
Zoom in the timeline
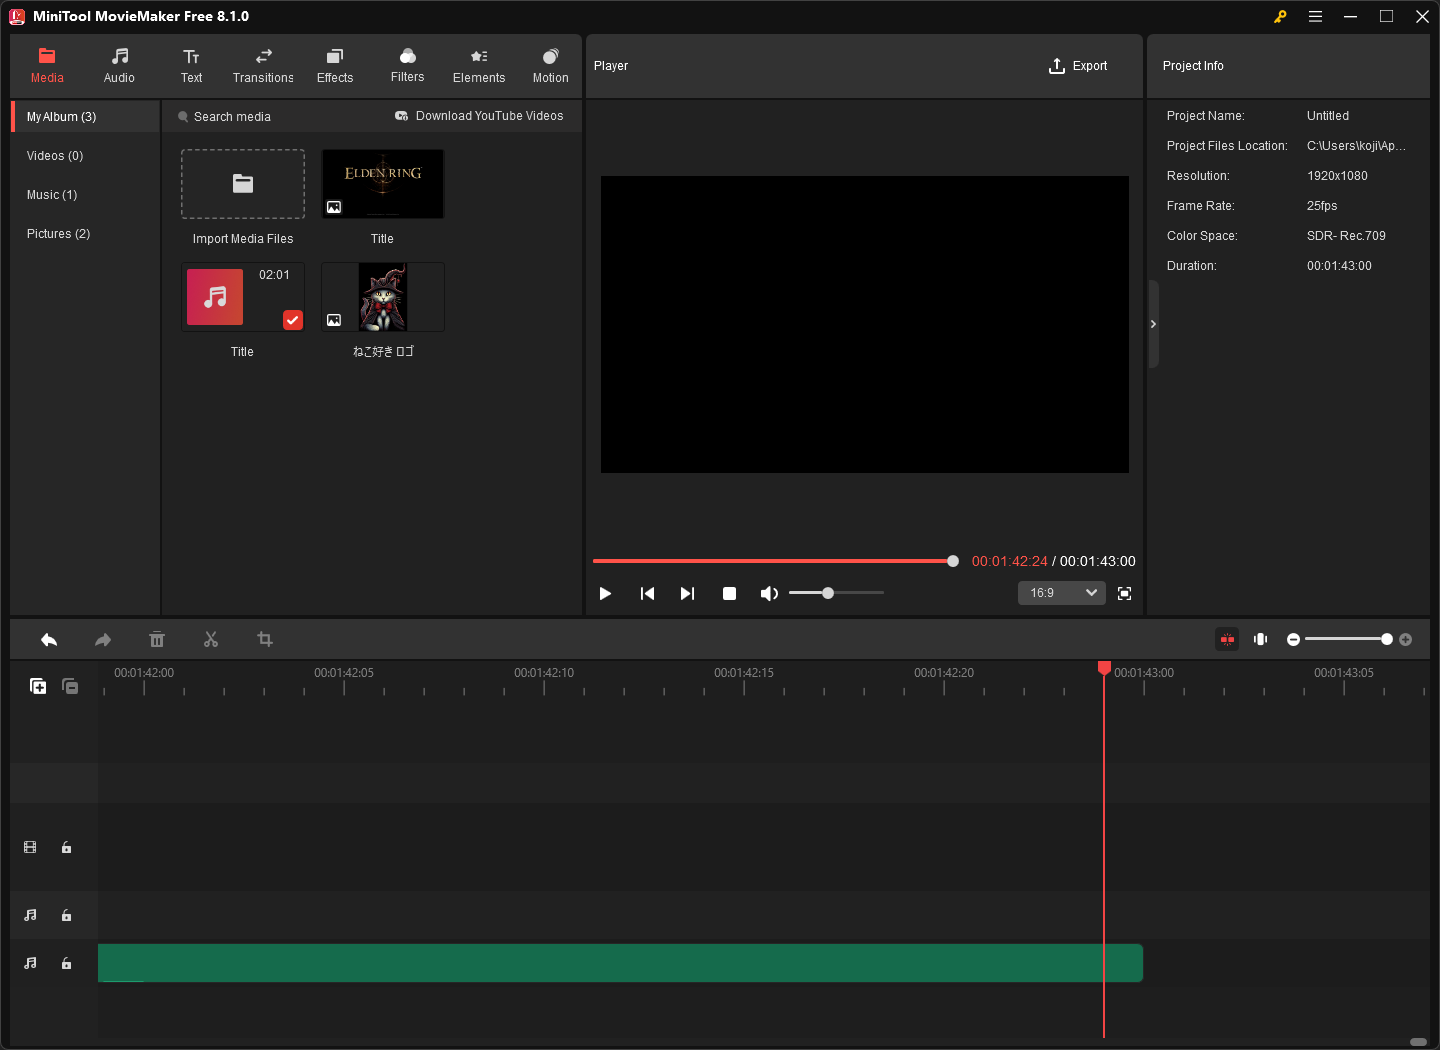(x=1405, y=640)
